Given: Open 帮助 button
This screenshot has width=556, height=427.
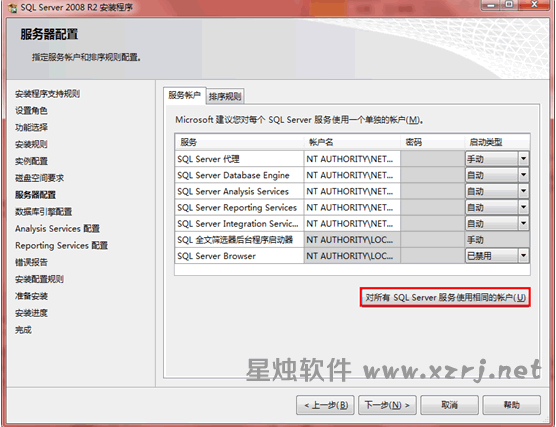Looking at the screenshot, I should point(511,405).
